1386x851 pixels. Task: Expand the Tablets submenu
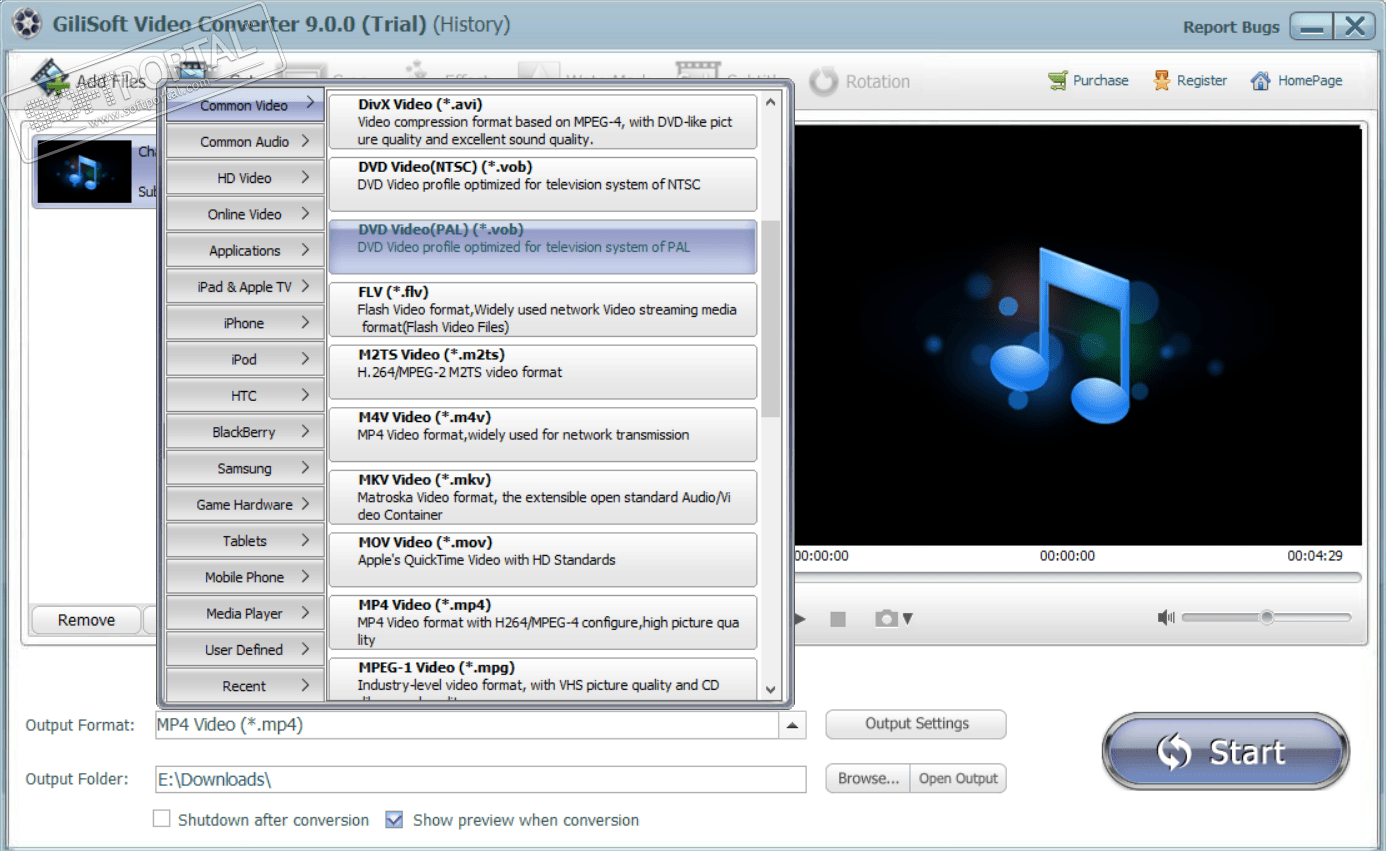point(245,541)
